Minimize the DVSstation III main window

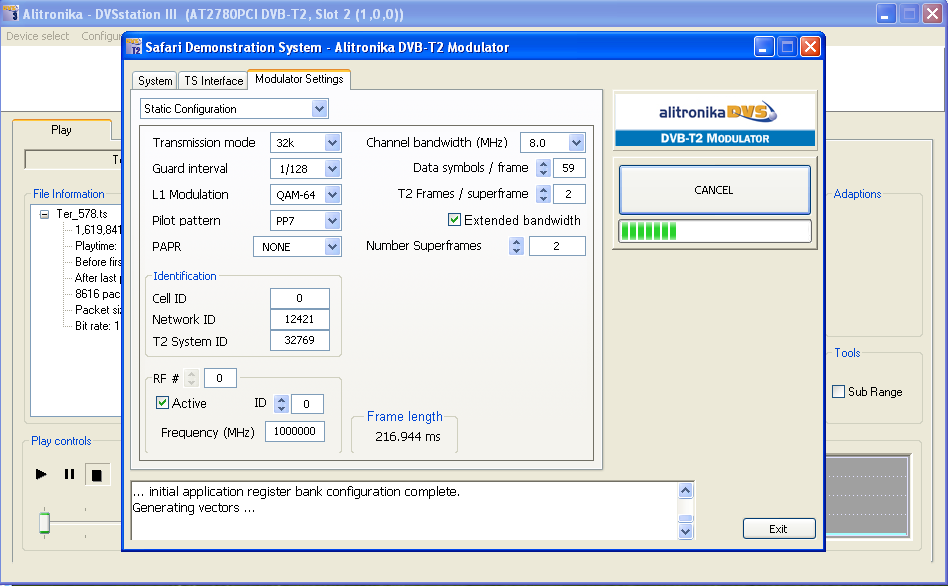(886, 14)
